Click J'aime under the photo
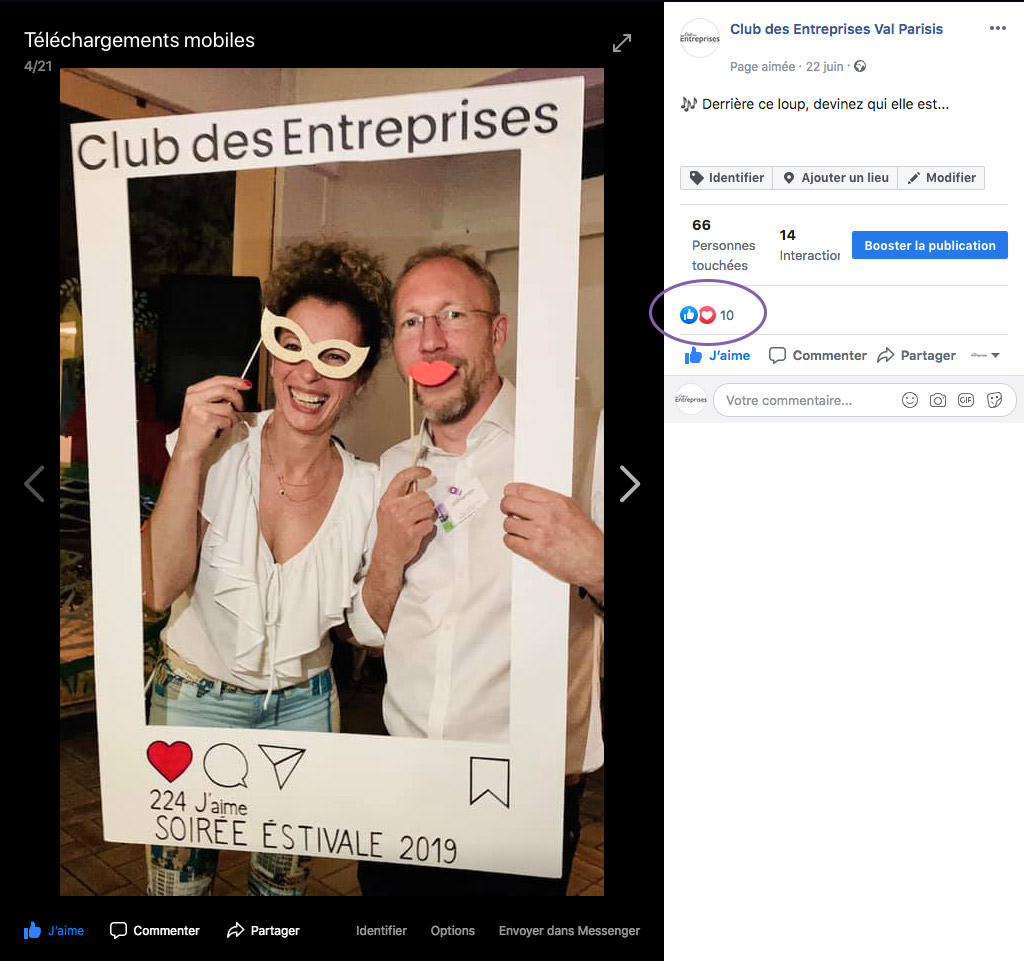Screen dimensions: 1024x961 tap(54, 930)
